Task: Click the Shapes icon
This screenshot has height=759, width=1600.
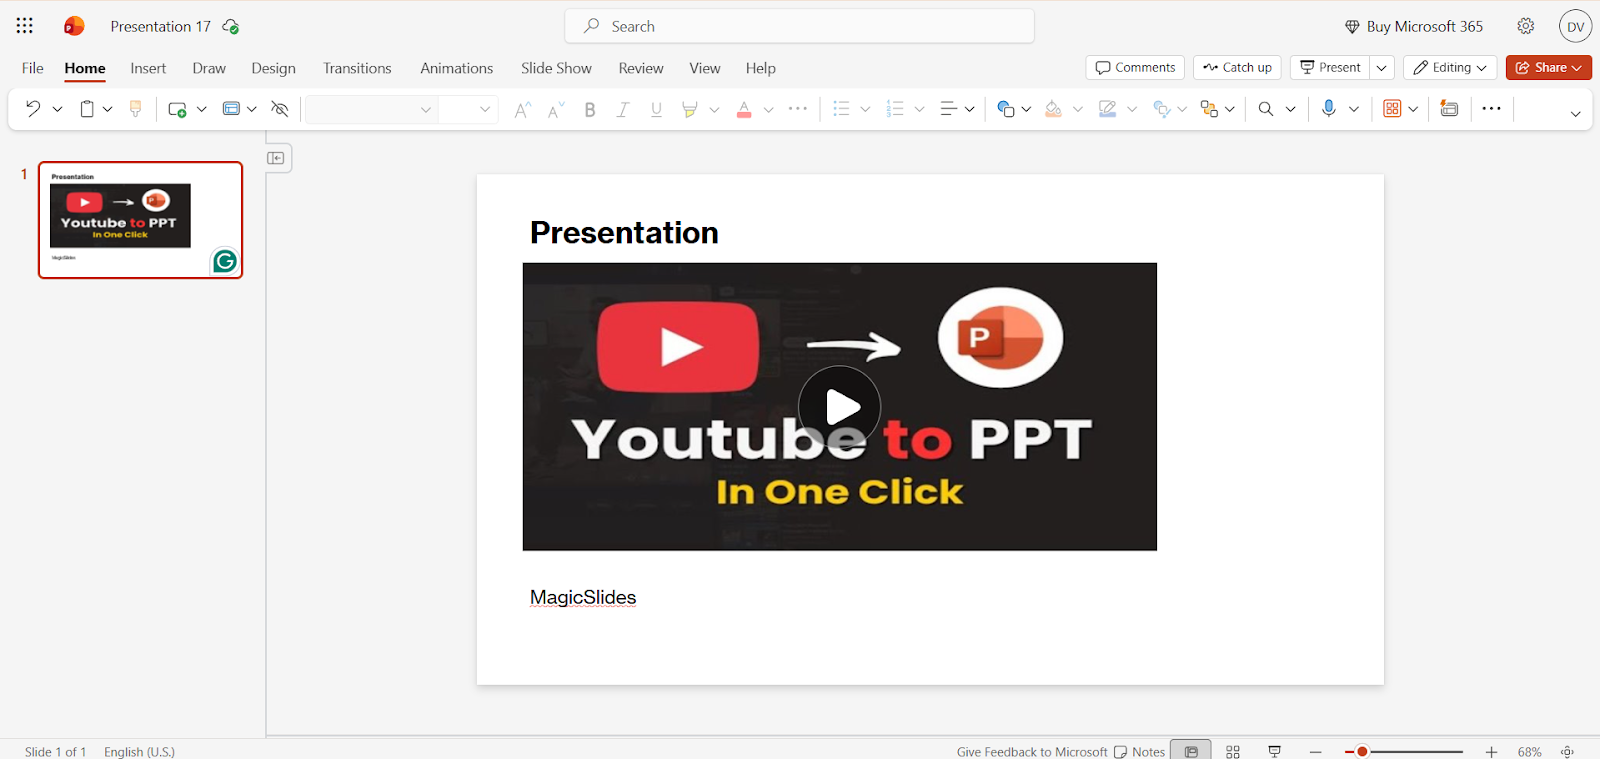Action: (x=1006, y=109)
